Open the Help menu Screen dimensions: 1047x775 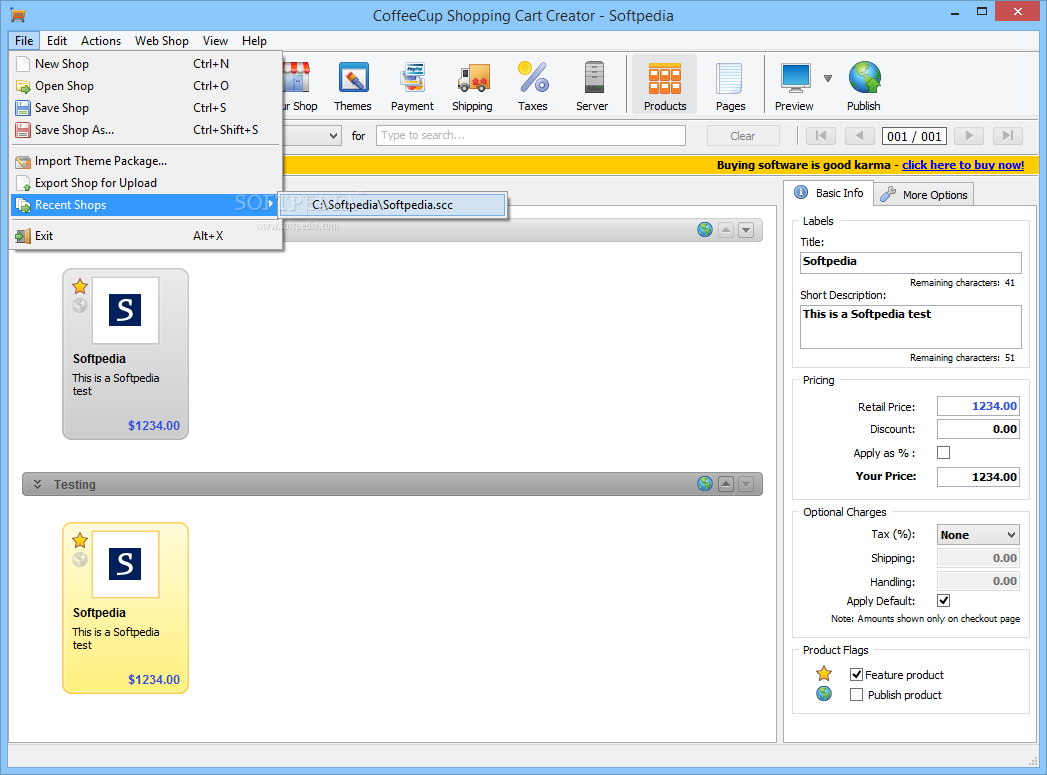[254, 41]
